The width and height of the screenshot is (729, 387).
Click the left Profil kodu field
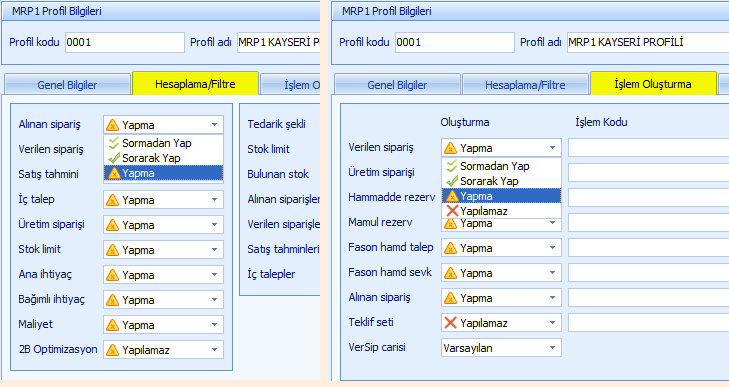125,42
